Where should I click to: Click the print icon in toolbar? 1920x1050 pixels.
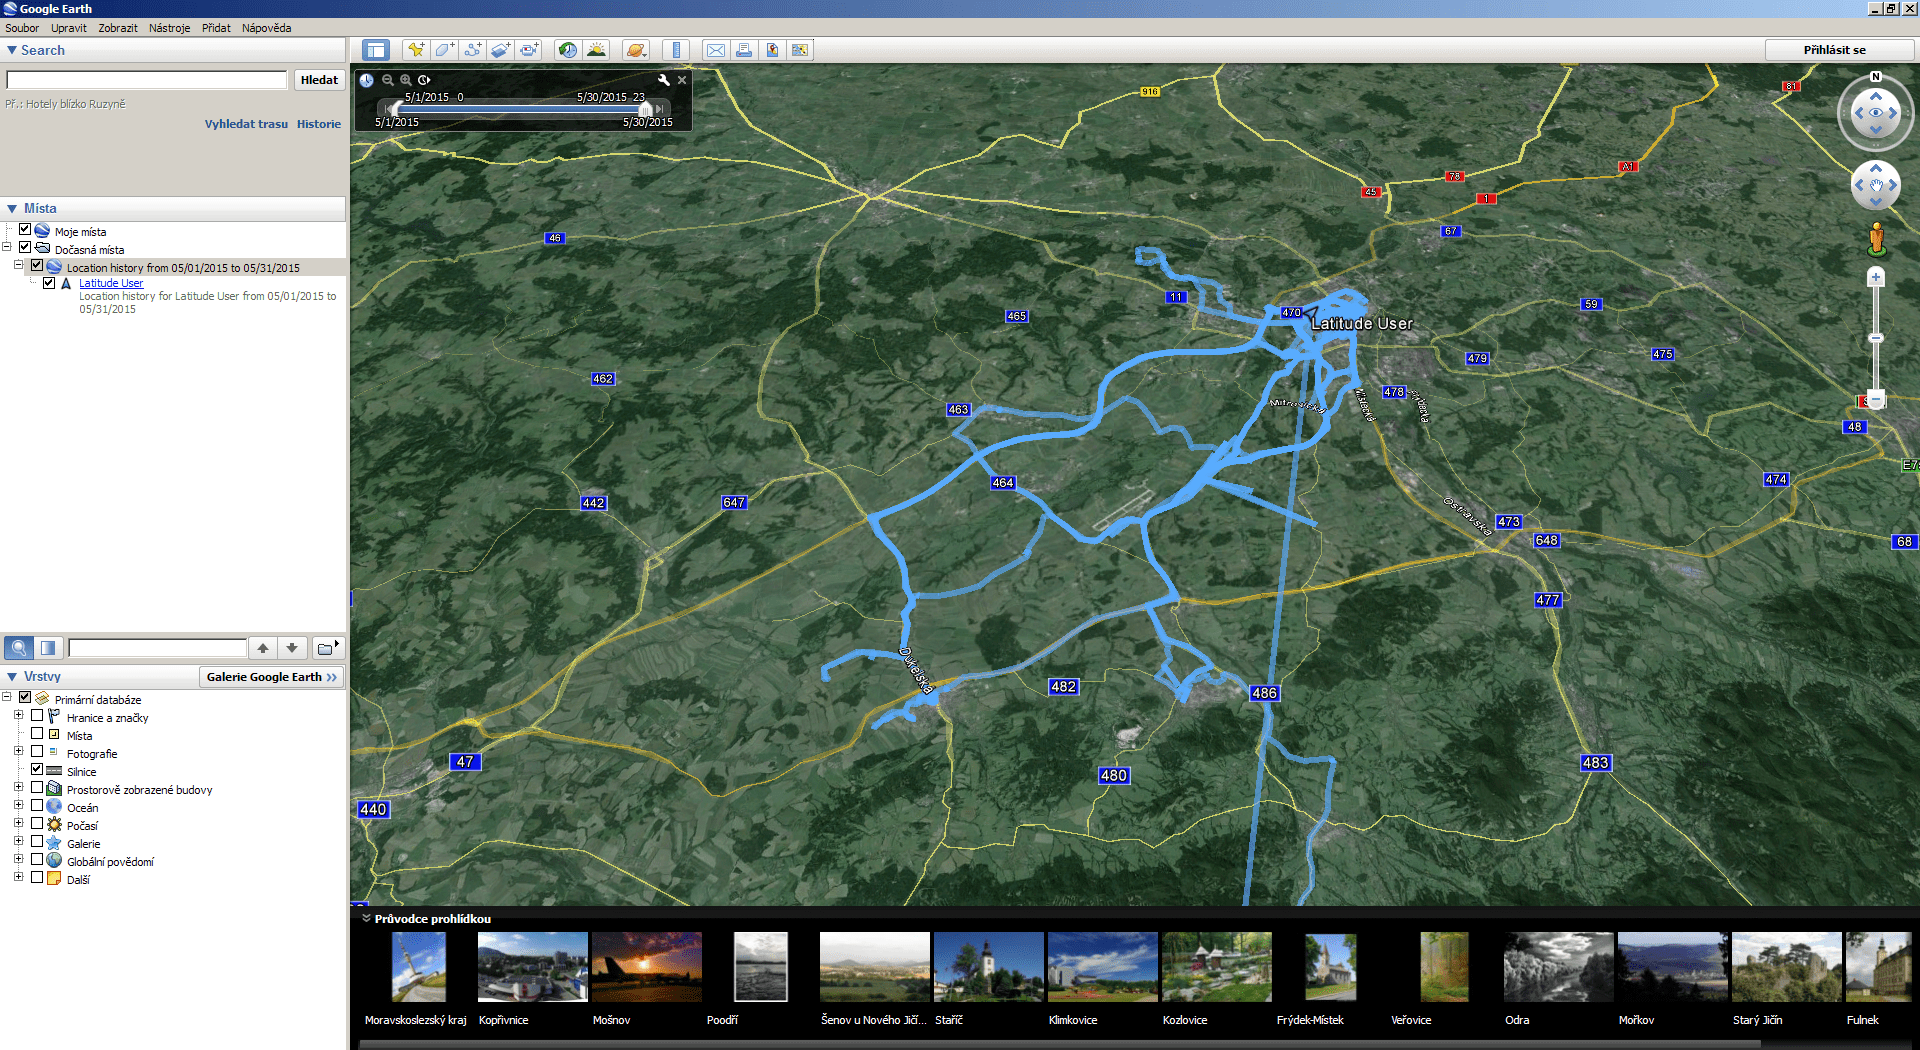[744, 50]
